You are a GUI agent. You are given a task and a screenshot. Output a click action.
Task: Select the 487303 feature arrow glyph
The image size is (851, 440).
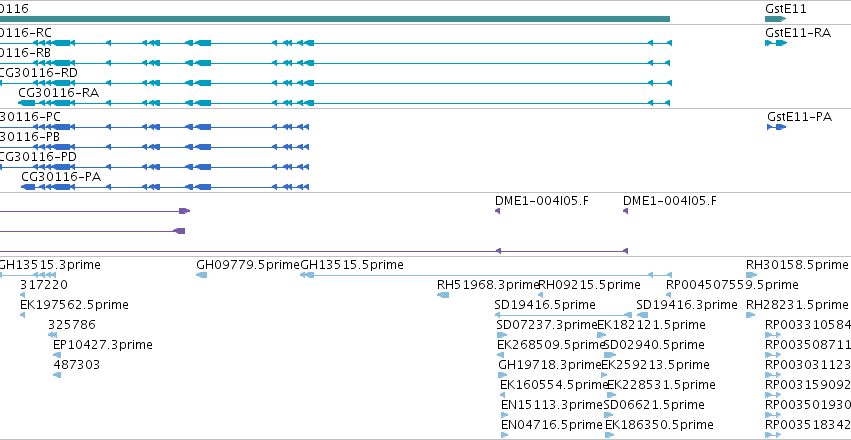[x=57, y=375]
